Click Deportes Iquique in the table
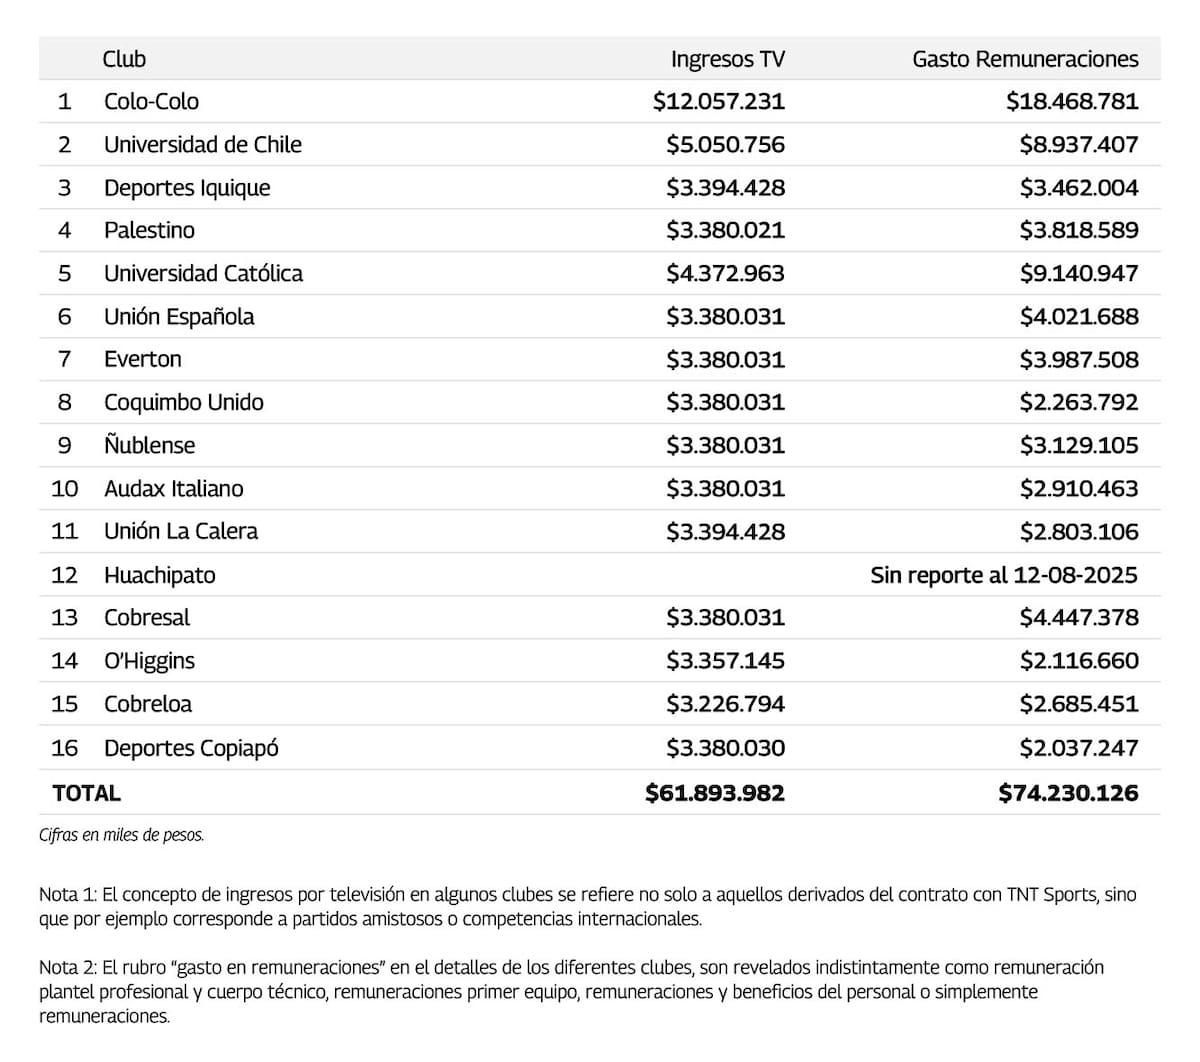 coord(187,188)
